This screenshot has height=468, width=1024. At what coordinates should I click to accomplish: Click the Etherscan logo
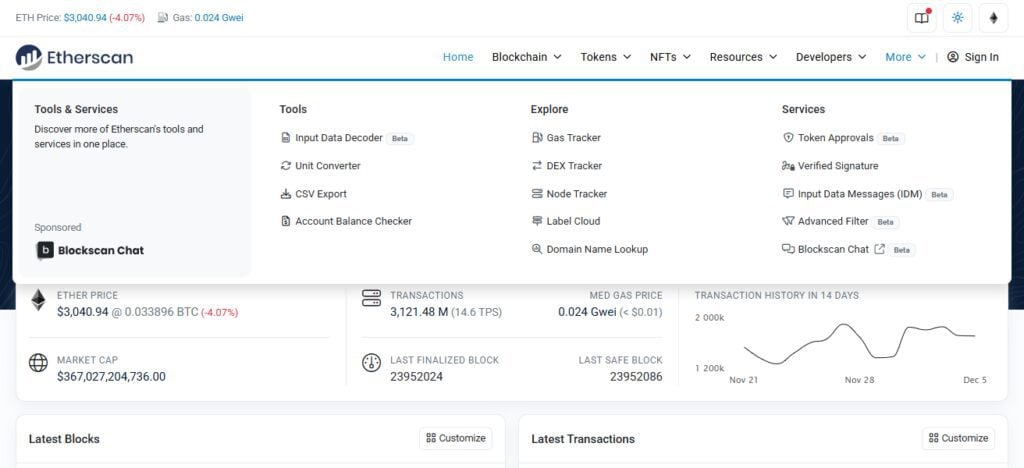(x=74, y=57)
